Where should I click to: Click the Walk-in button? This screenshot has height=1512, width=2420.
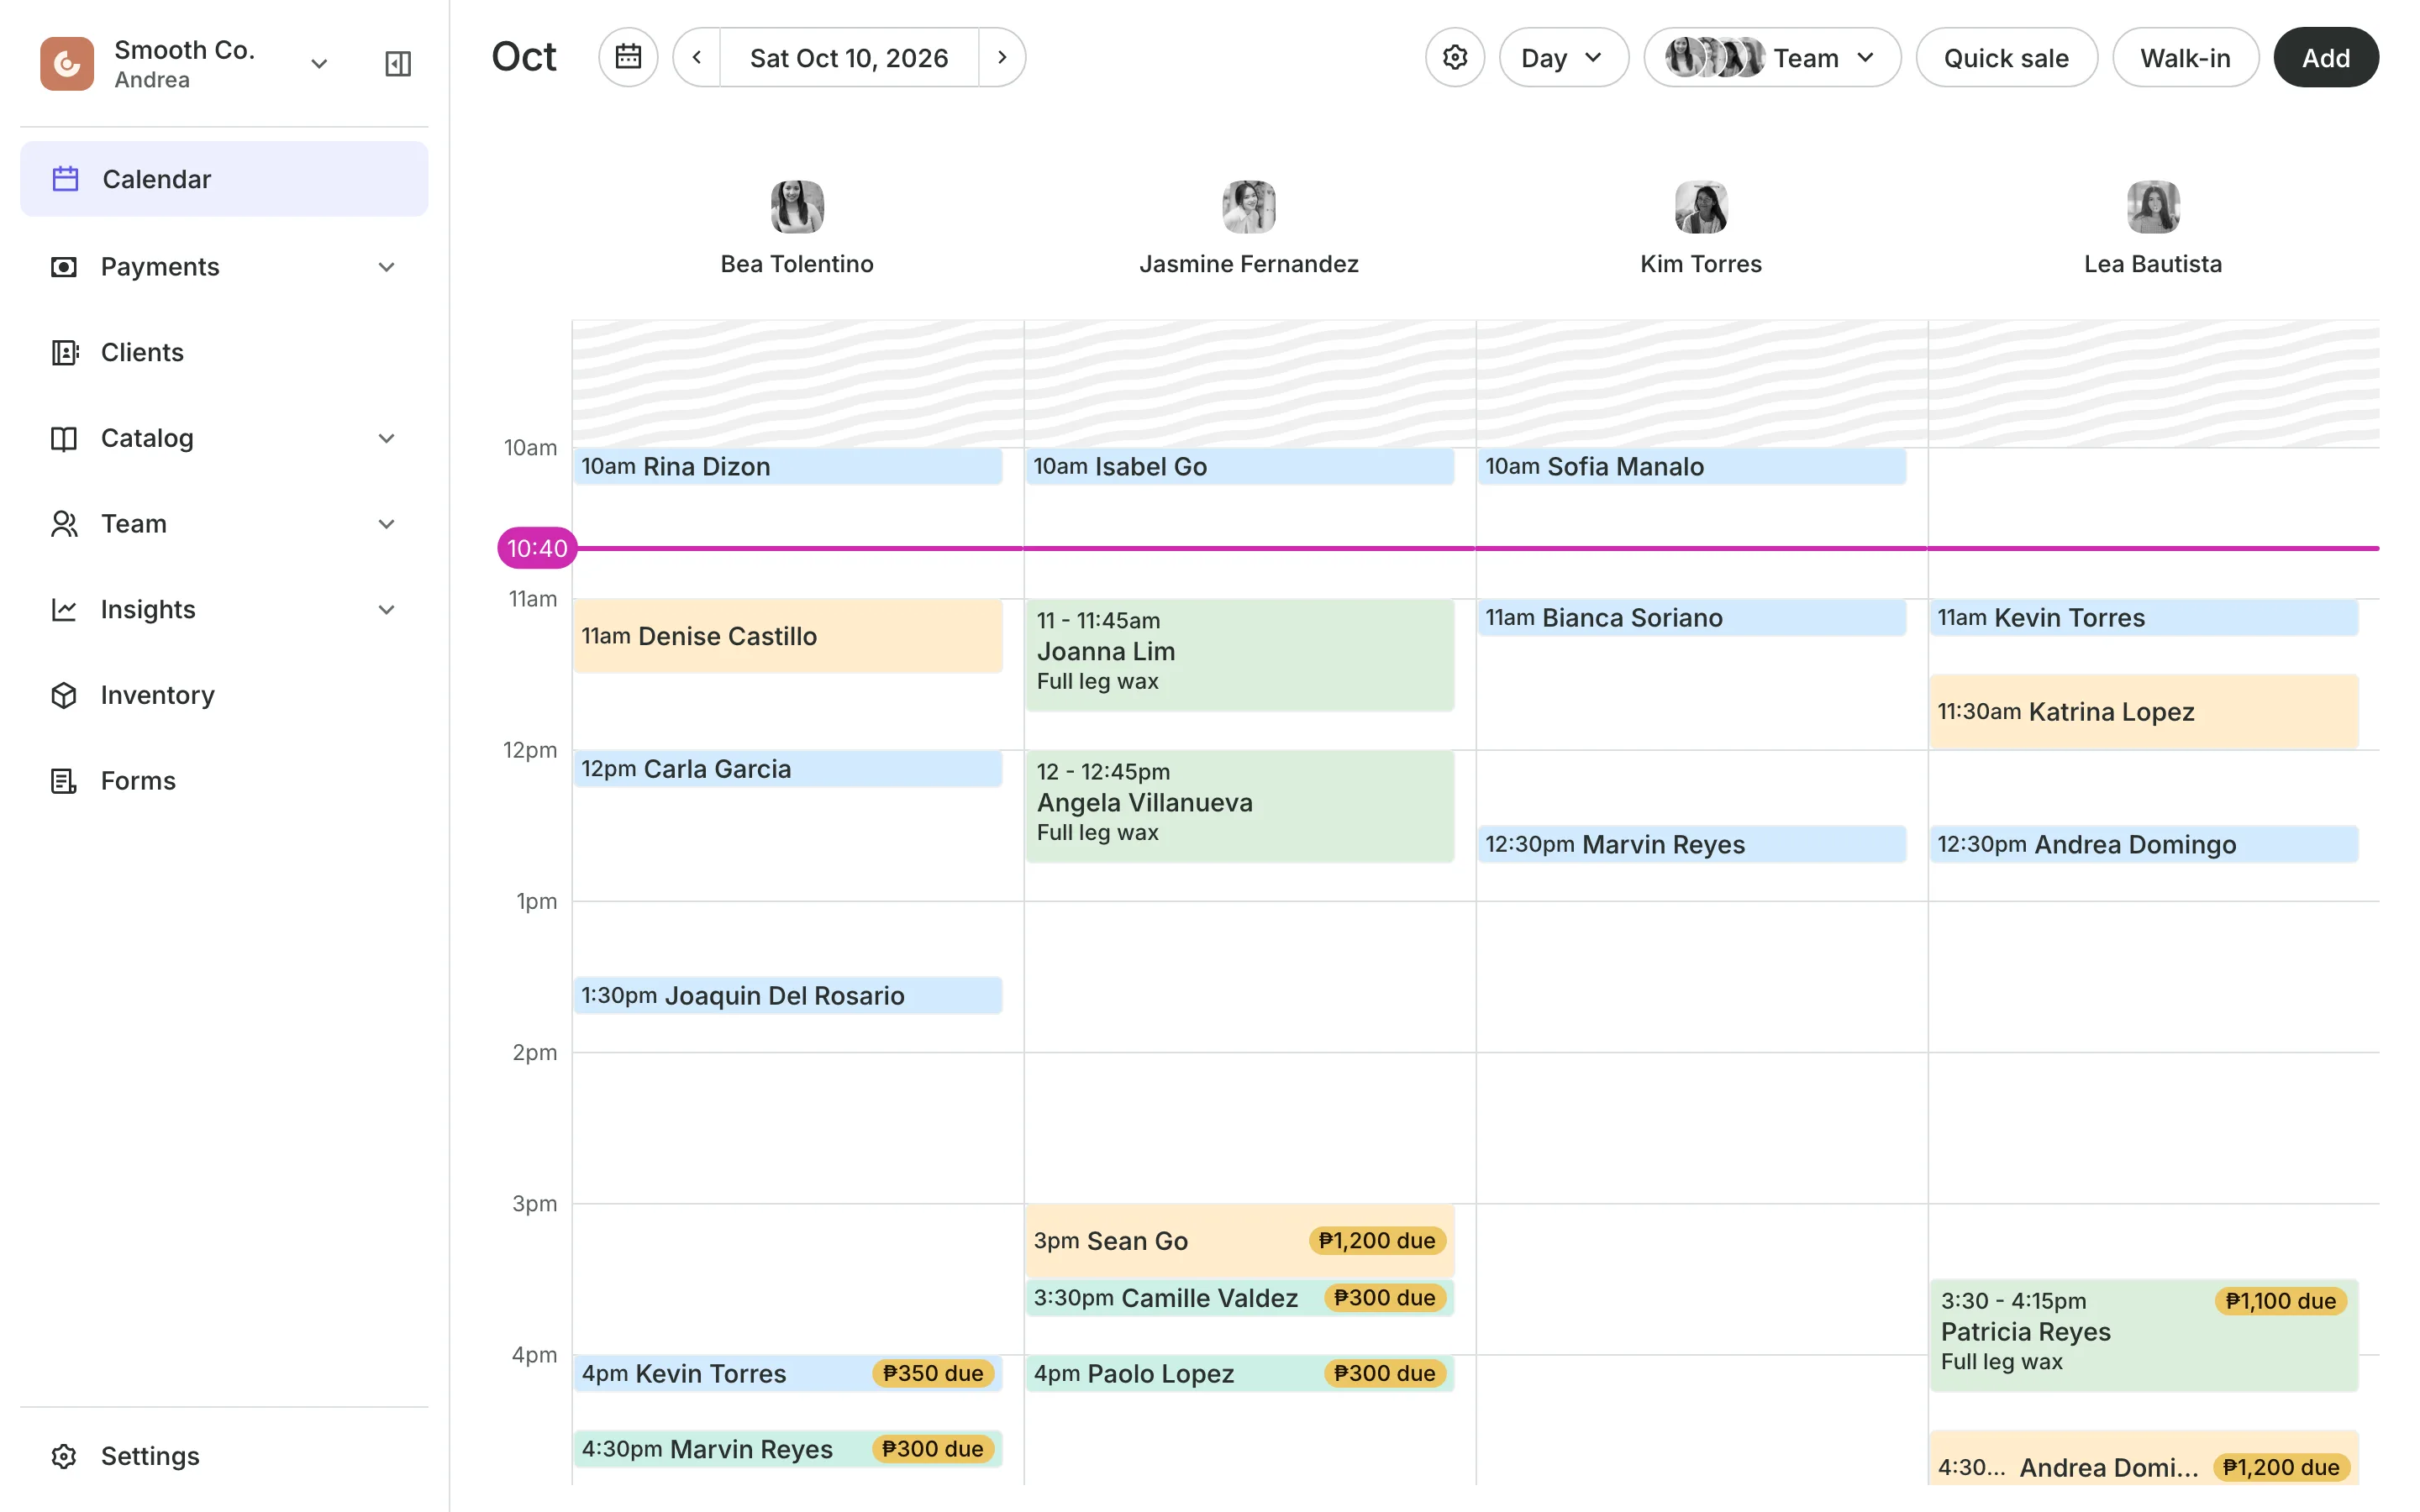coord(2185,58)
